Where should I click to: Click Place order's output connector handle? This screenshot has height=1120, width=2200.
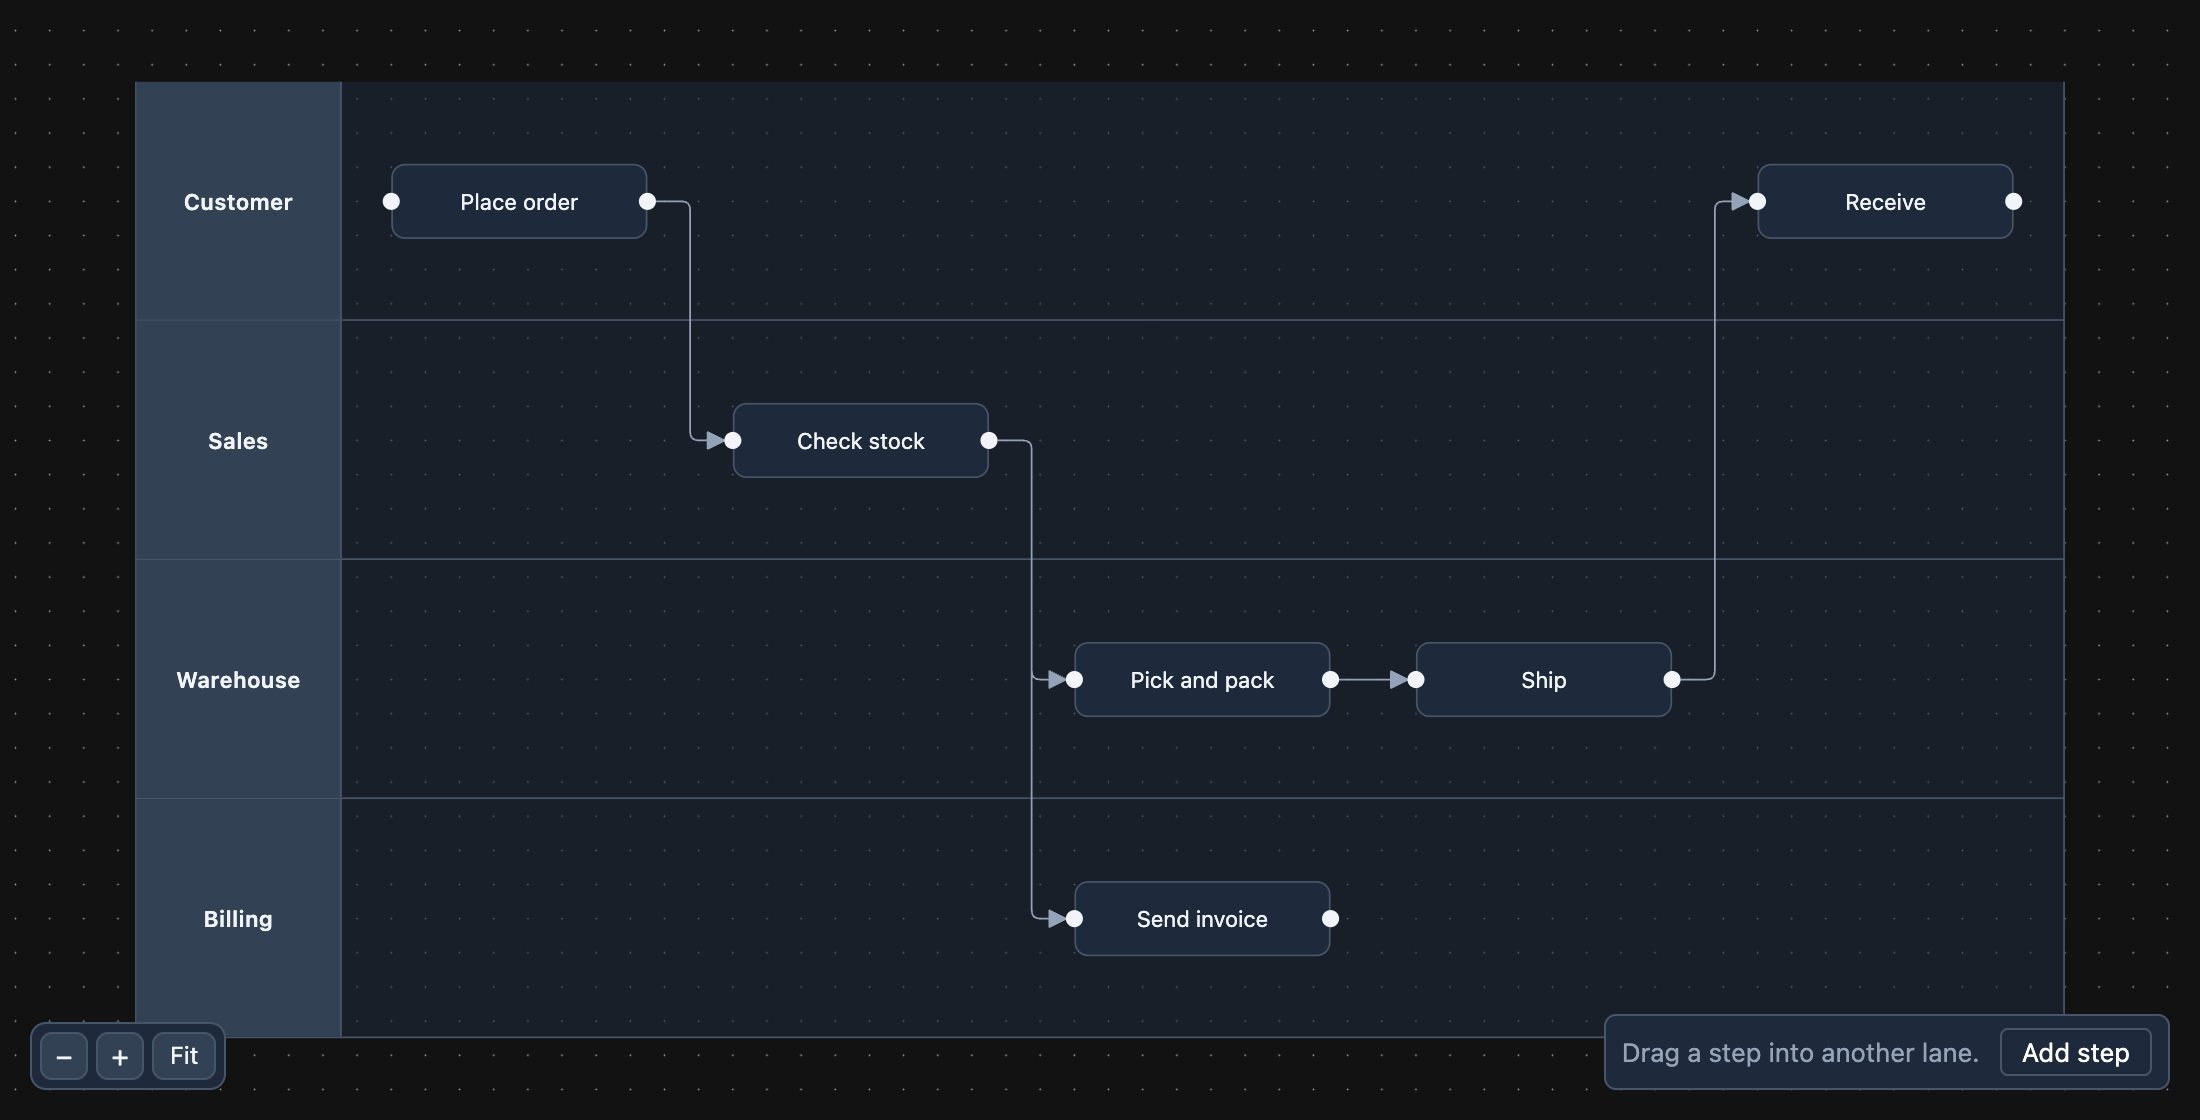[x=648, y=202]
